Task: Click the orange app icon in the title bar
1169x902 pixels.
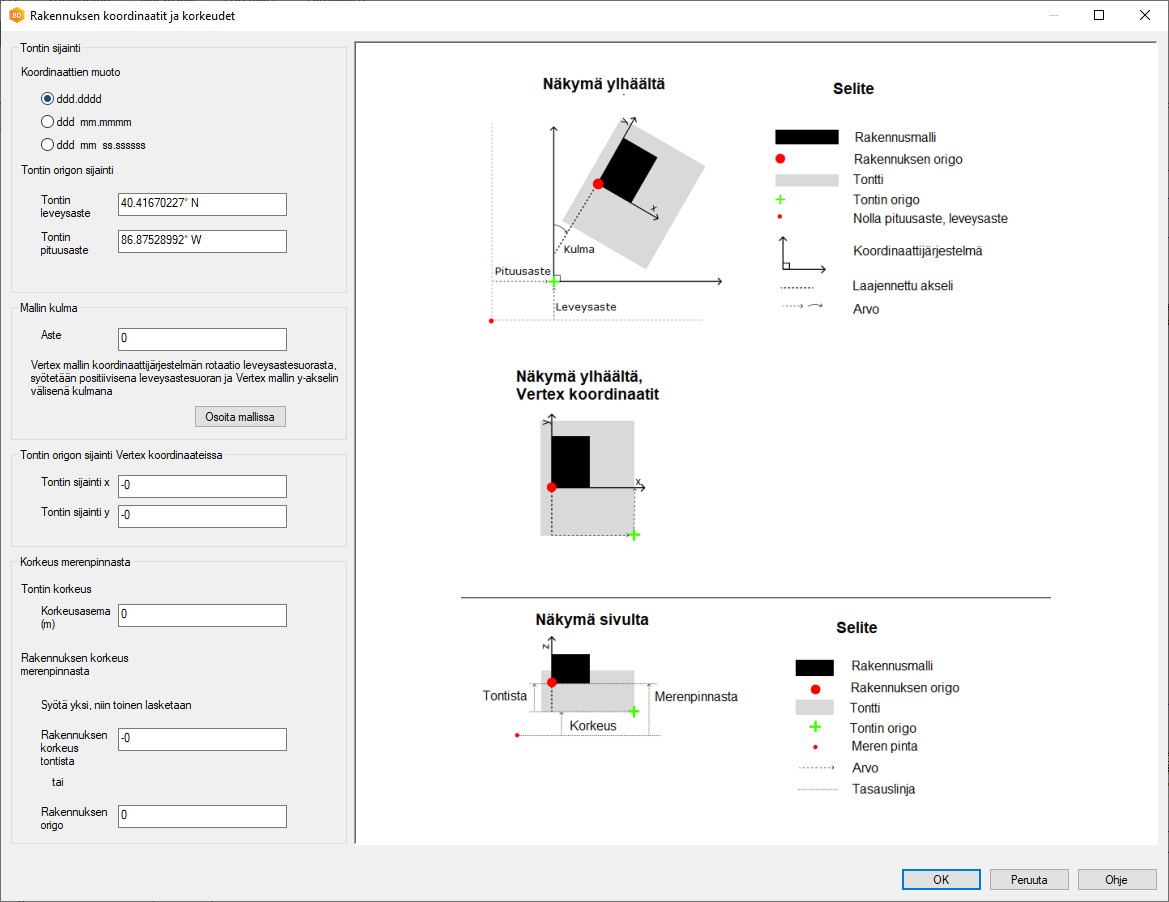Action: click(x=16, y=16)
